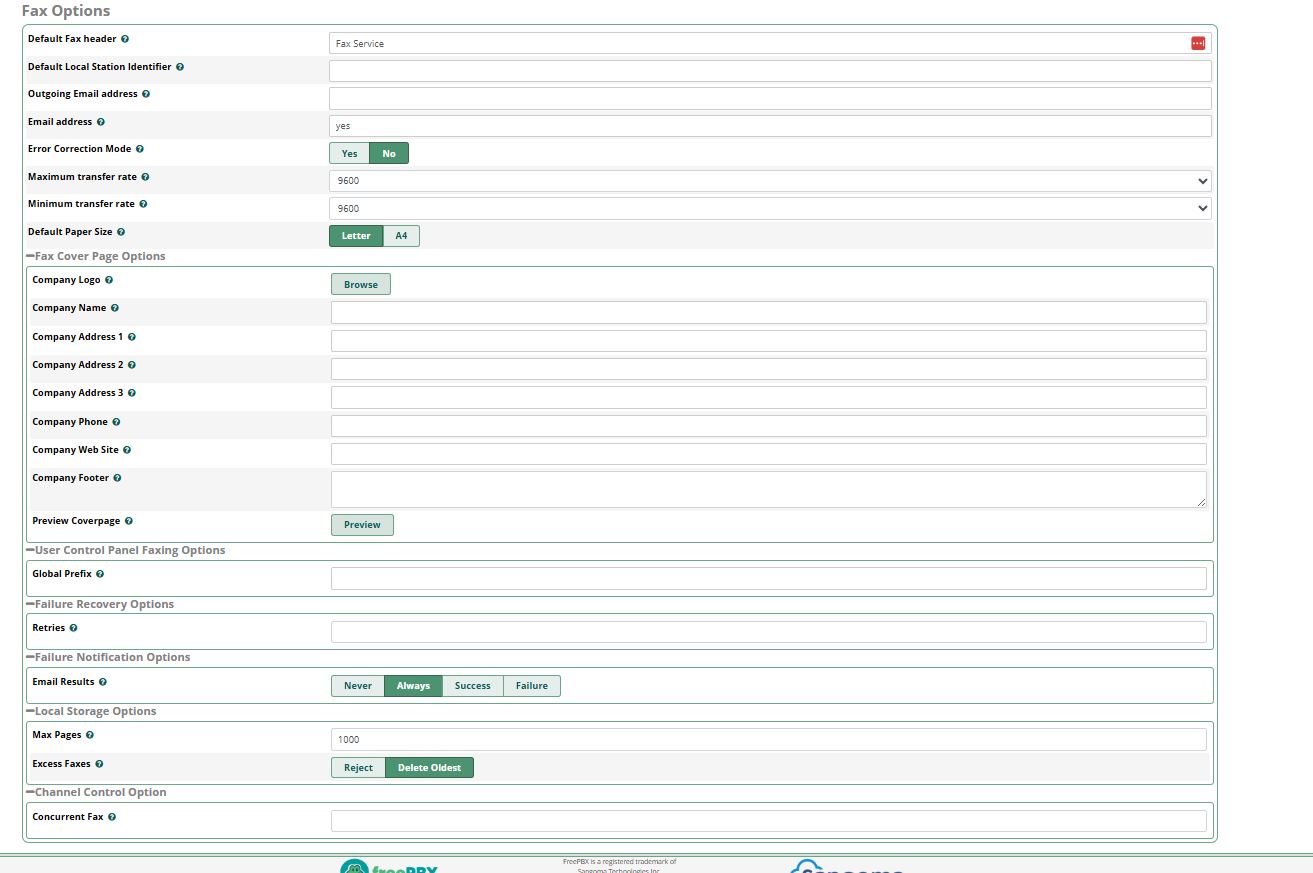Viewport: 1313px width, 873px height.
Task: Open help tooltip for Error Correction Mode
Action: tap(140, 149)
